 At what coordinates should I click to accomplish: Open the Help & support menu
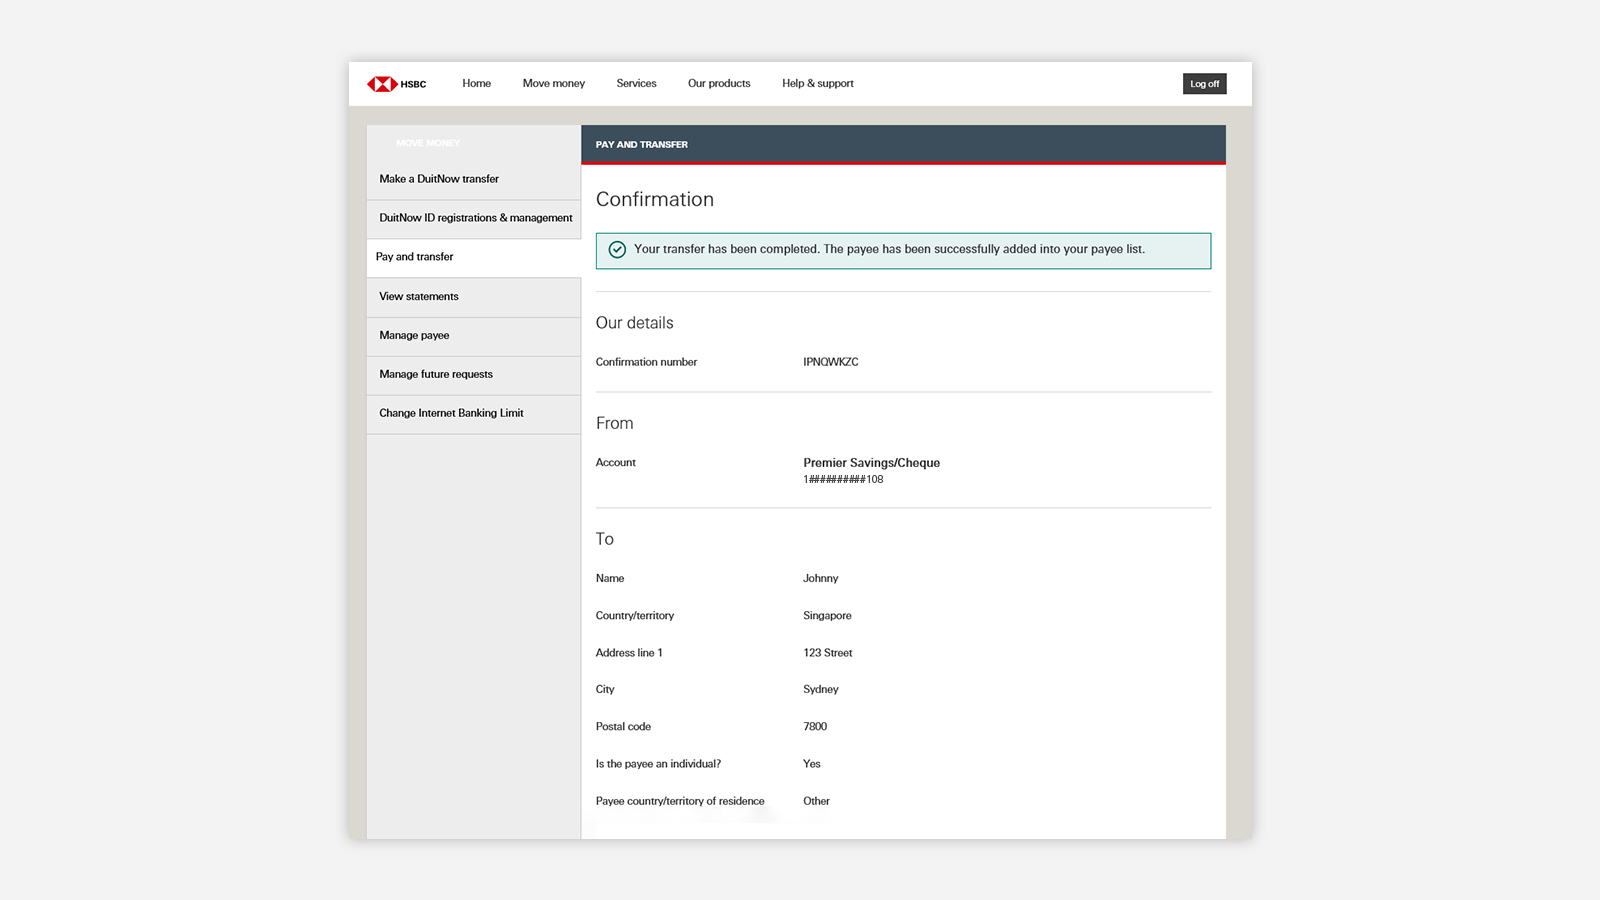pyautogui.click(x=818, y=84)
